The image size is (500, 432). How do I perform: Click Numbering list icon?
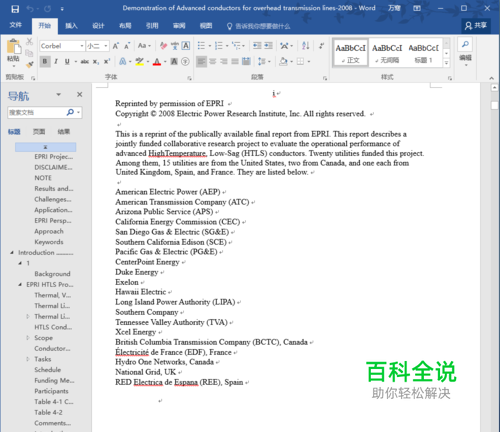coord(218,46)
